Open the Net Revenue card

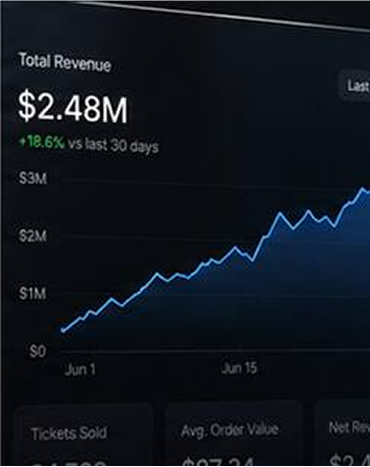pyautogui.click(x=343, y=433)
